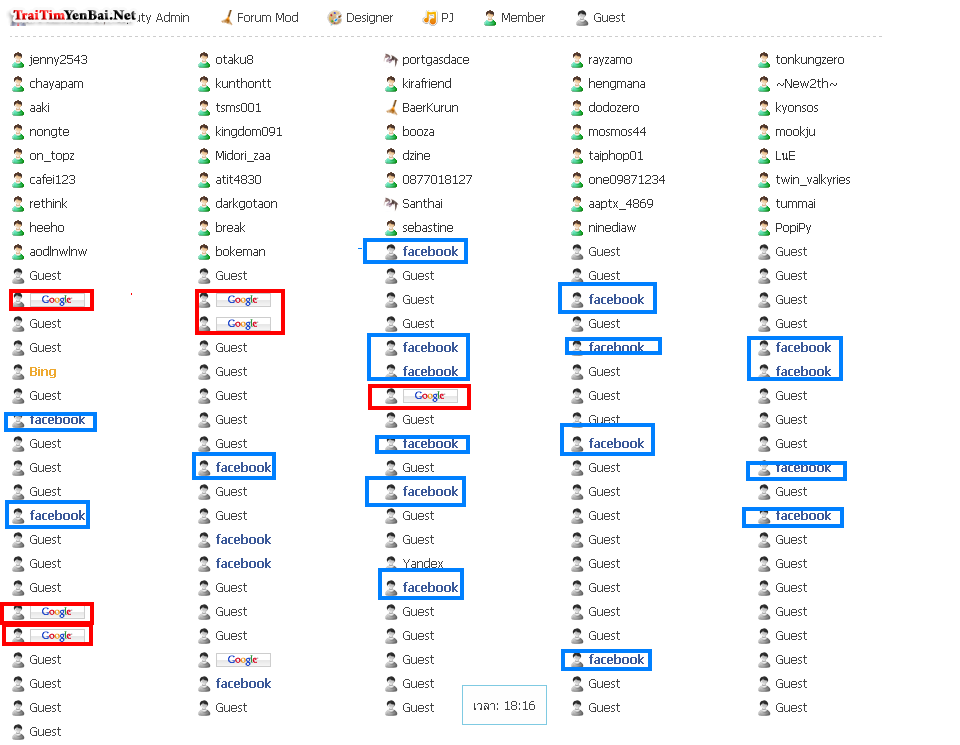Image resolution: width=960 pixels, height=745 pixels.
Task: Click the Designer legend label
Action: [x=369, y=18]
